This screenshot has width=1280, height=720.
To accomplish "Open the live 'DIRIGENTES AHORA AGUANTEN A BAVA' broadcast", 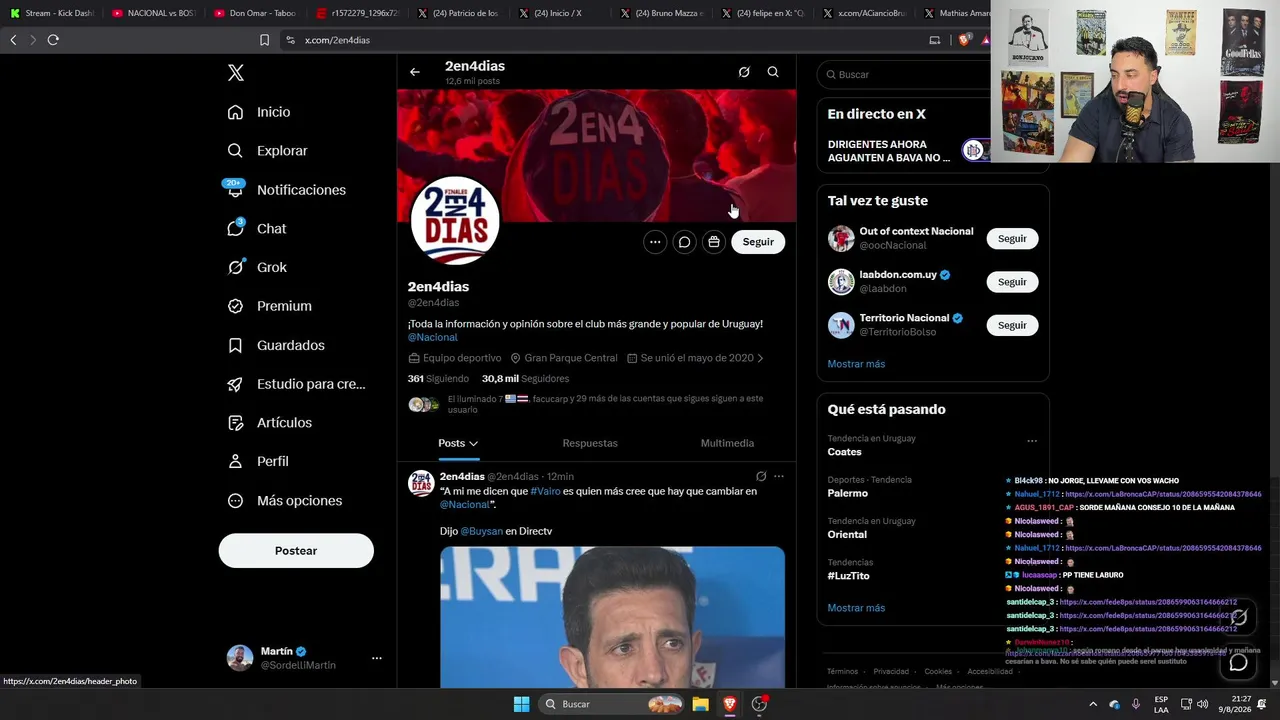I will point(905,151).
